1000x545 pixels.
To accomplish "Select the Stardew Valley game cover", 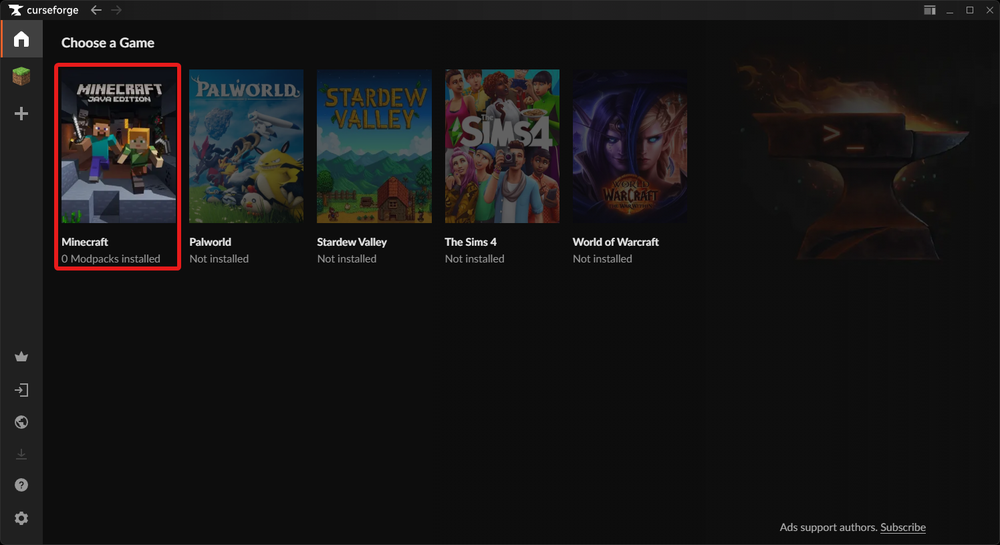I will (x=374, y=146).
